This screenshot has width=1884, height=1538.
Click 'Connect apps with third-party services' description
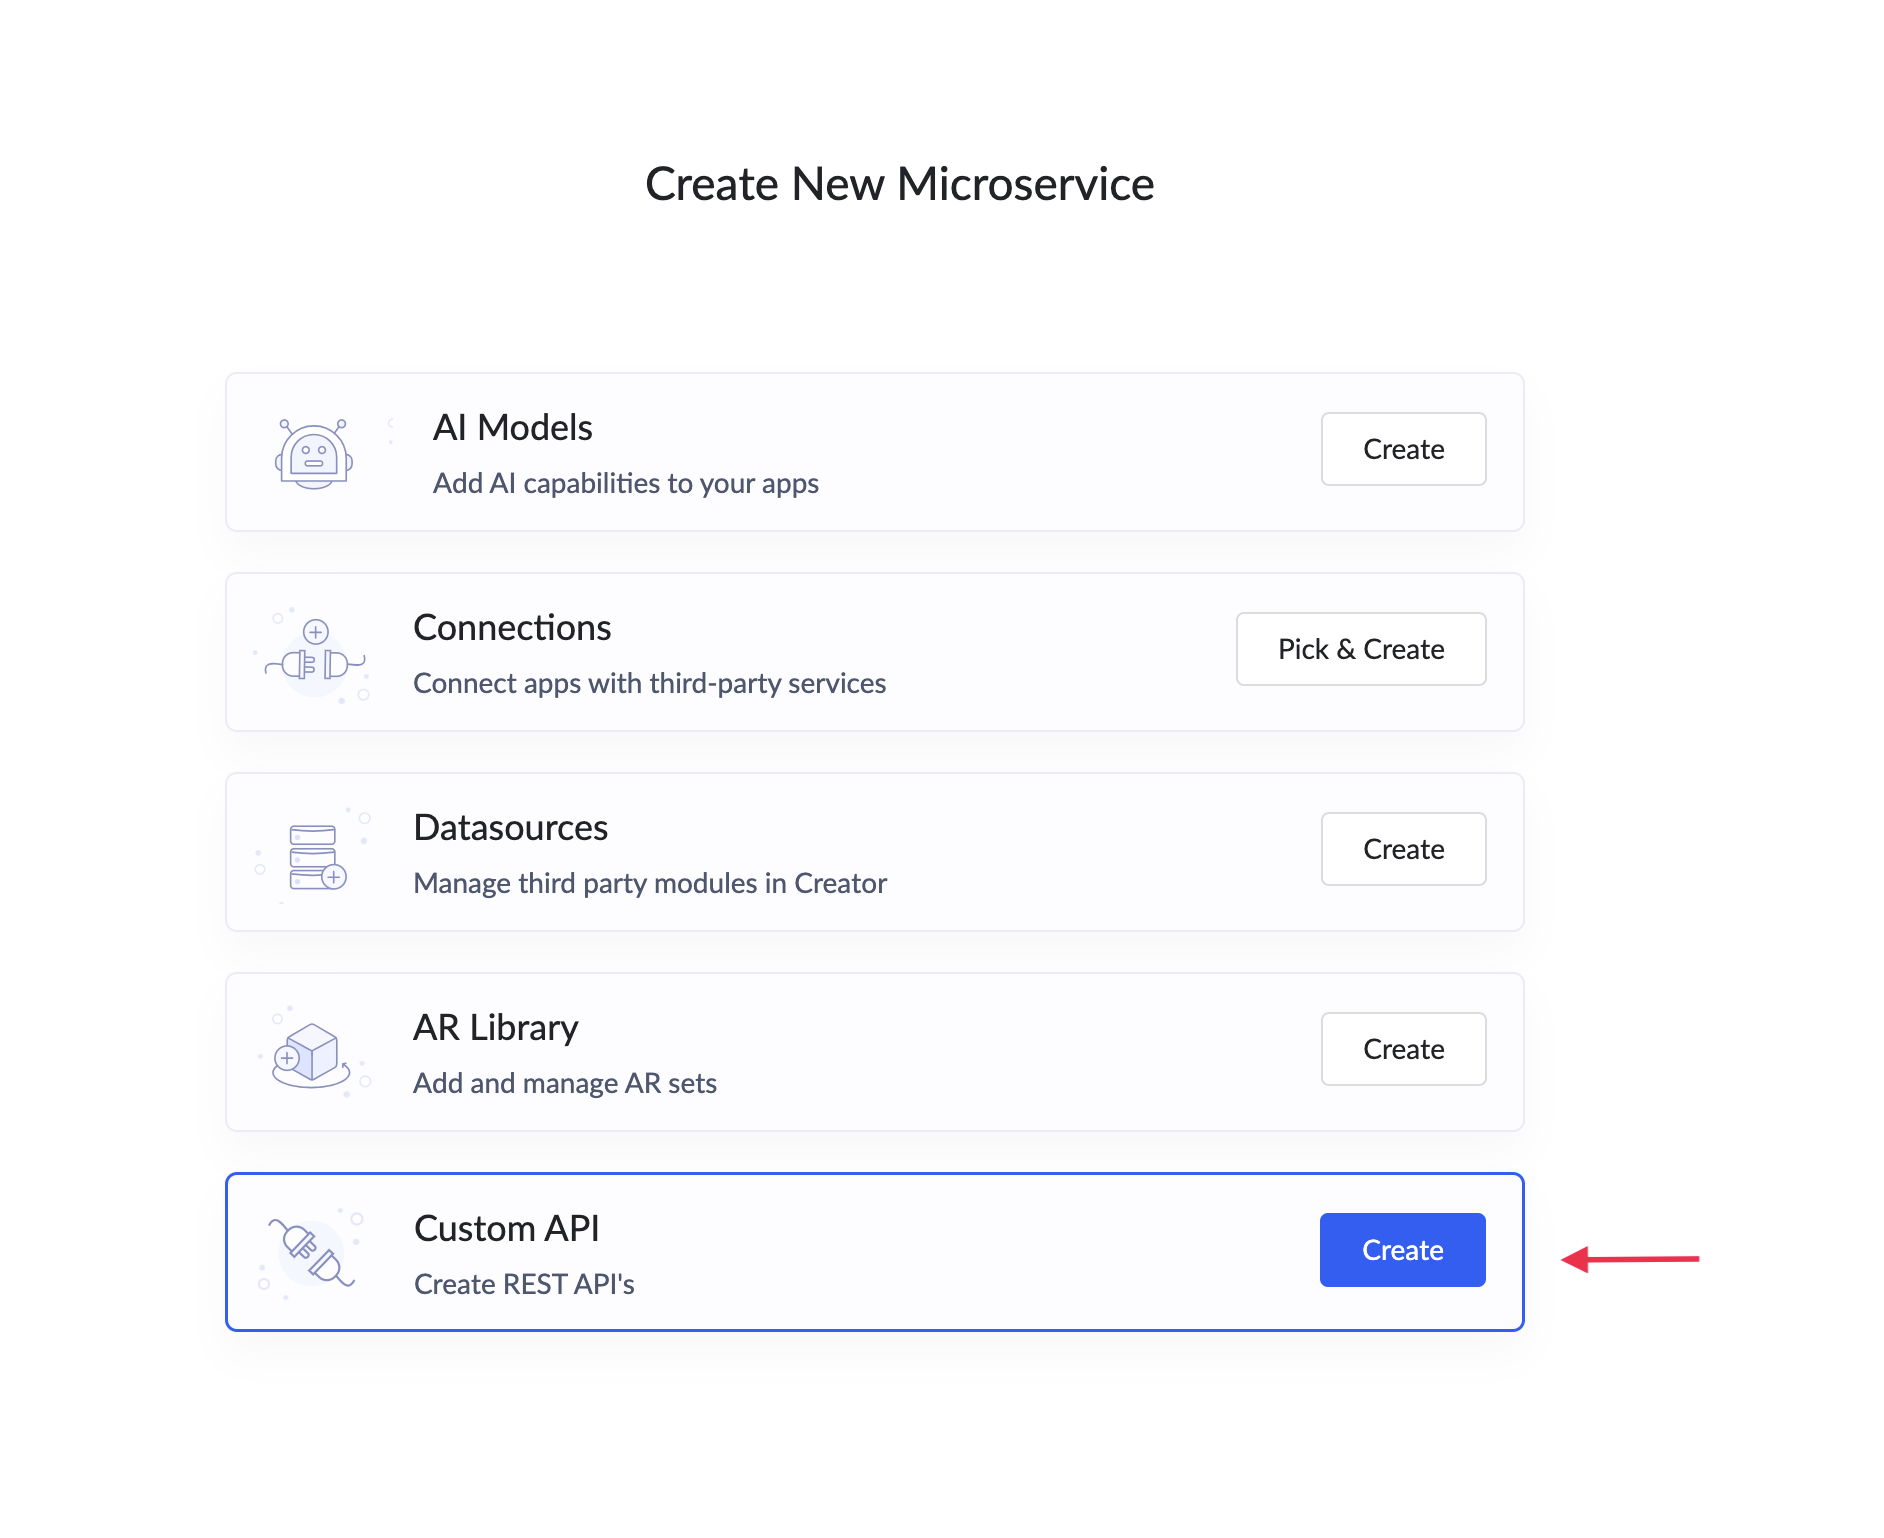(x=649, y=684)
